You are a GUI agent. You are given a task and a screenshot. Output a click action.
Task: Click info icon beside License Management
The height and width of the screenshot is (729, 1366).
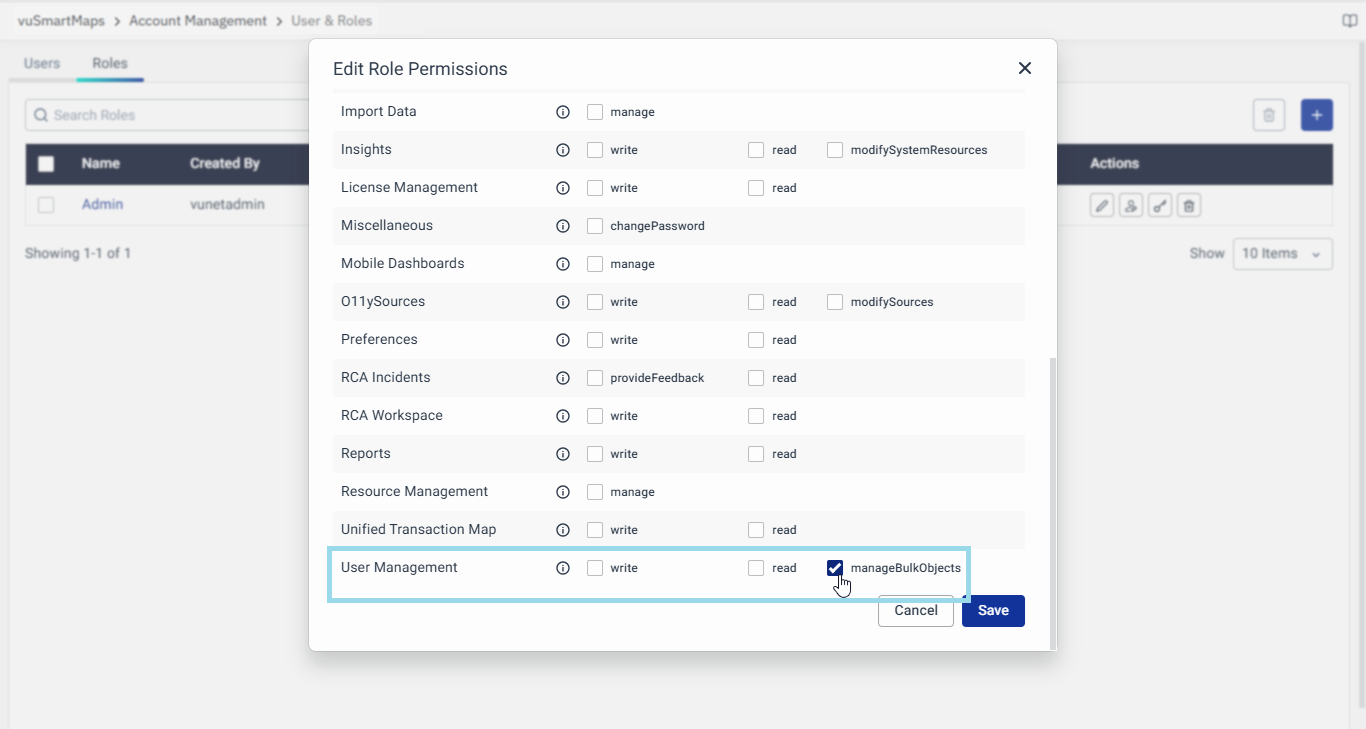pos(563,188)
